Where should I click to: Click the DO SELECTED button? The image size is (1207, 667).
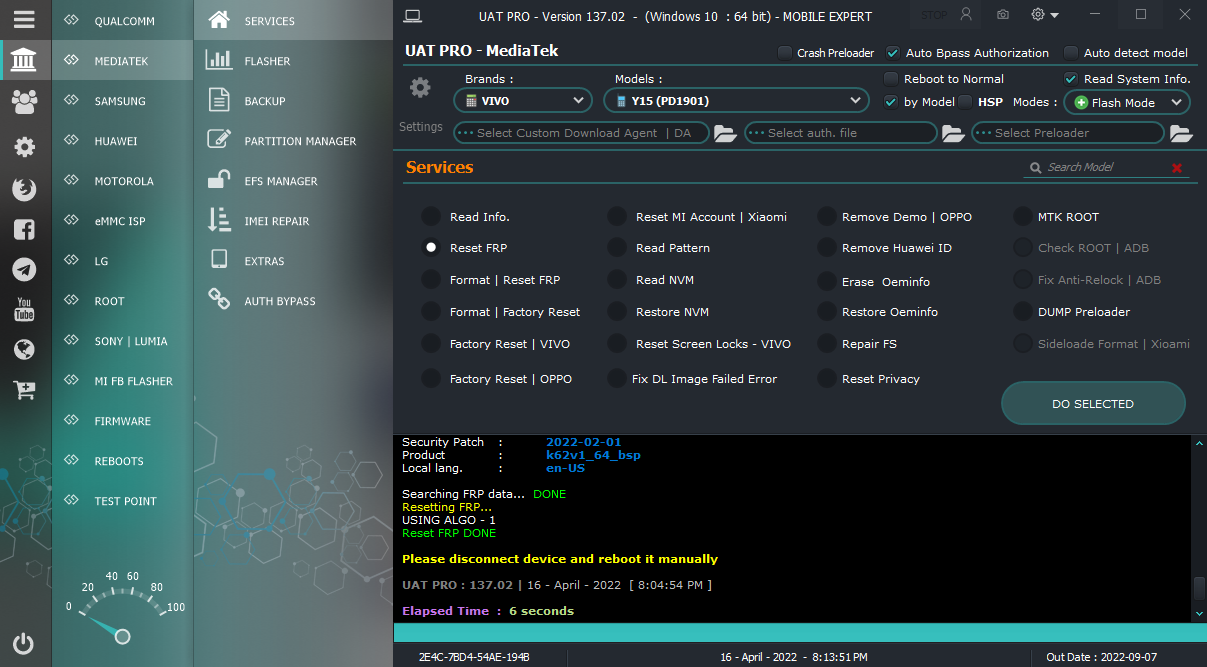[1093, 404]
